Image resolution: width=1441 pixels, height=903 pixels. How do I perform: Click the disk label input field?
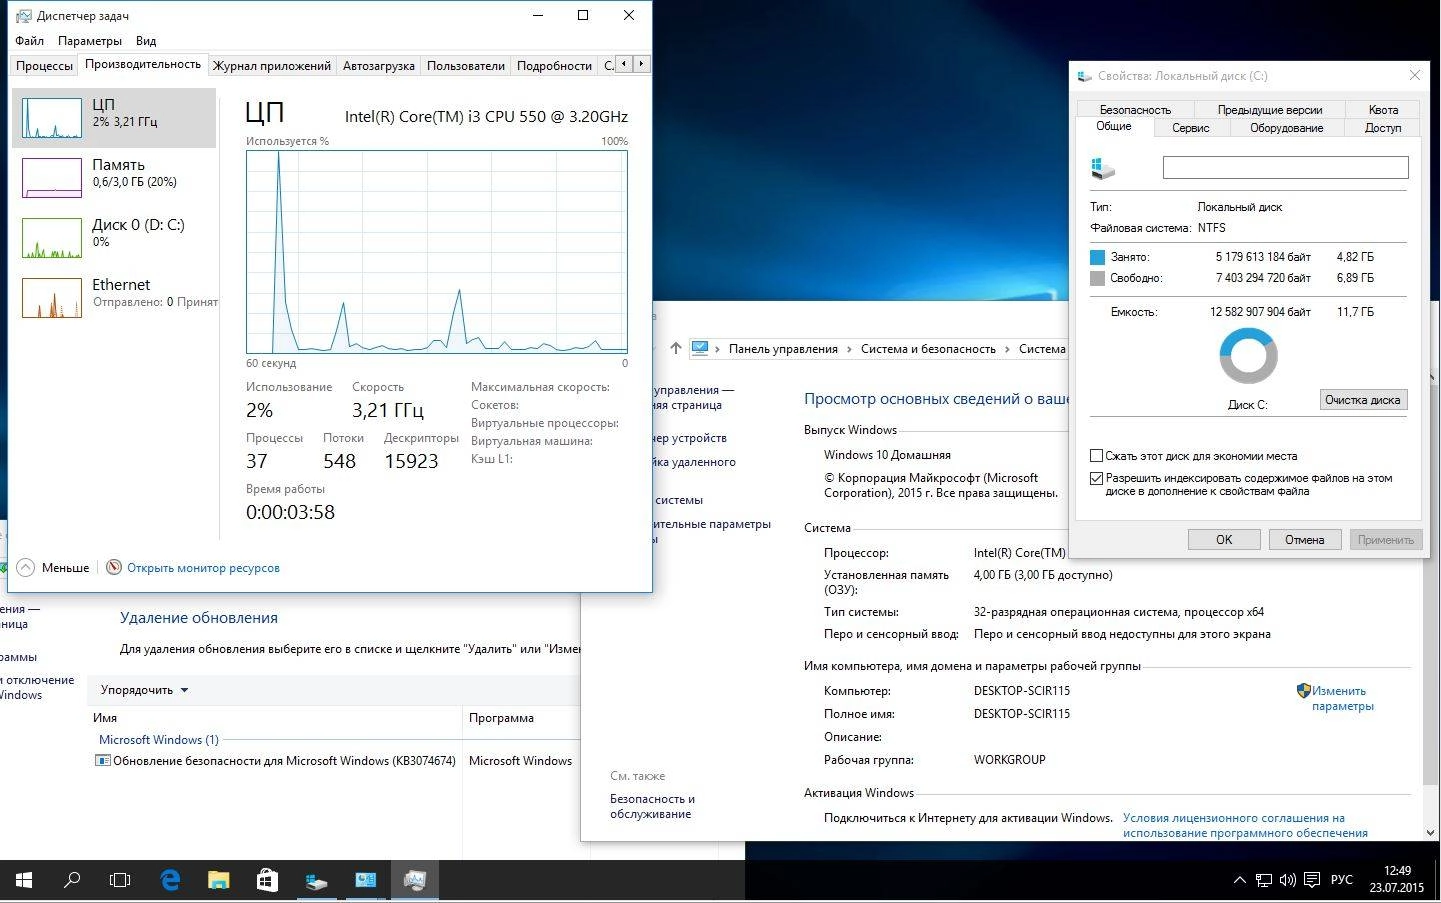tap(1285, 167)
